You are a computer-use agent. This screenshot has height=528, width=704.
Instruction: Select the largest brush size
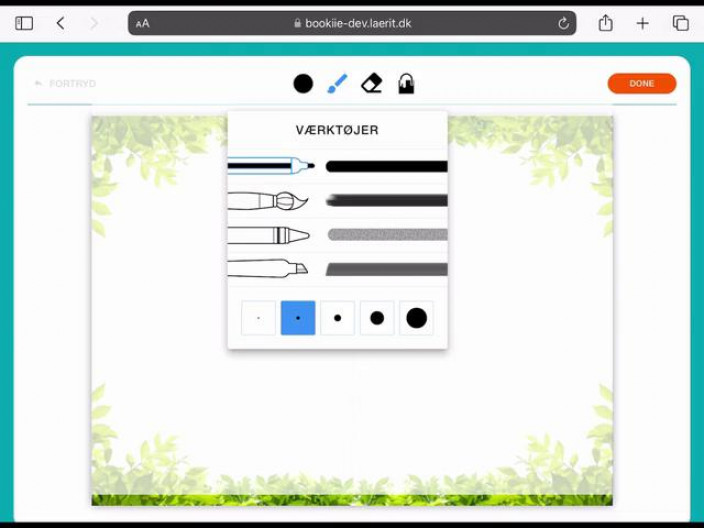(x=416, y=318)
